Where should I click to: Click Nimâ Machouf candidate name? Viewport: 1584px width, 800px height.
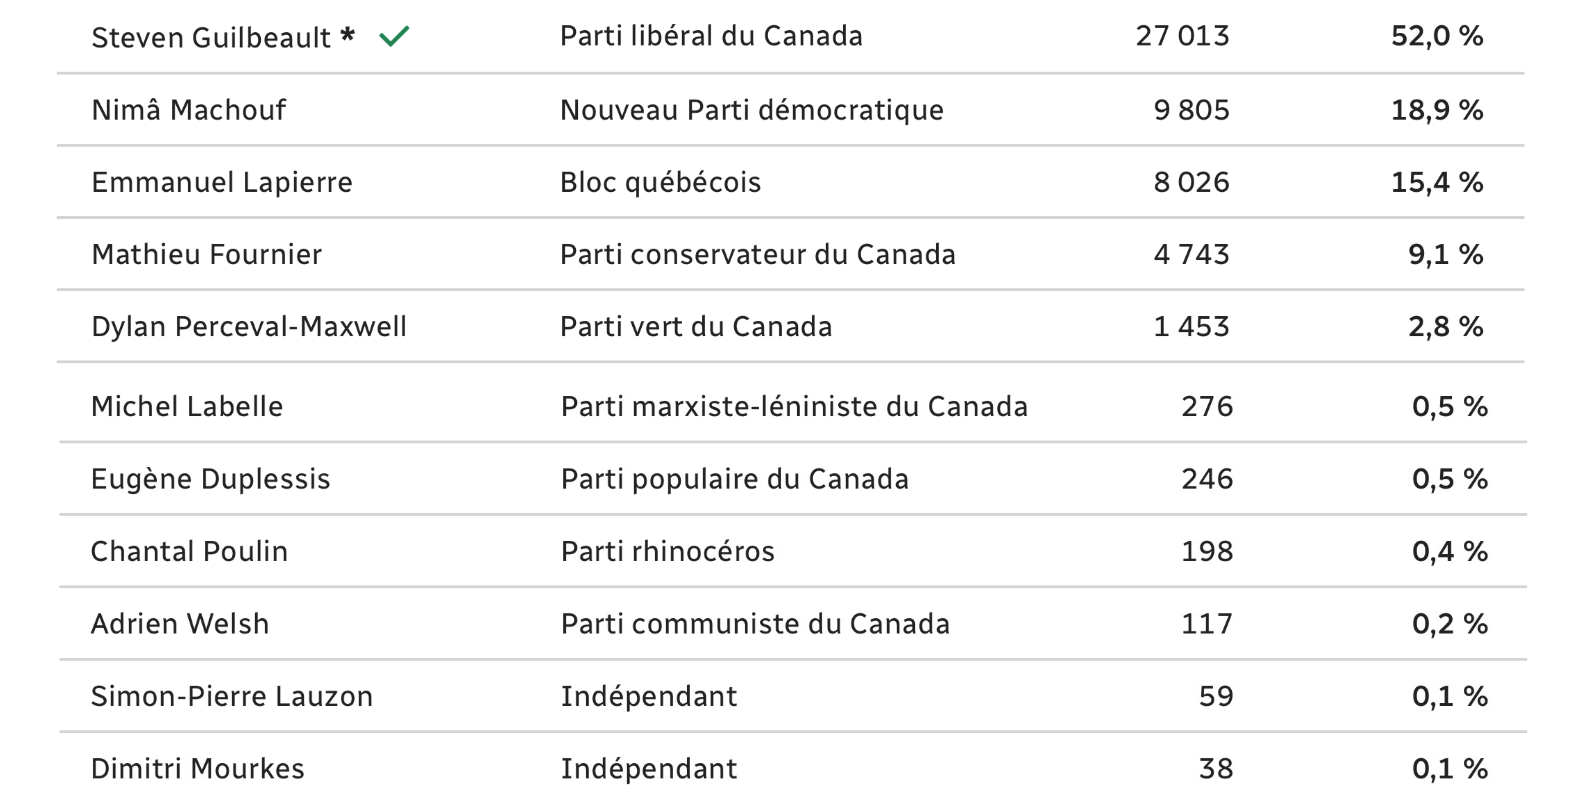(x=189, y=110)
